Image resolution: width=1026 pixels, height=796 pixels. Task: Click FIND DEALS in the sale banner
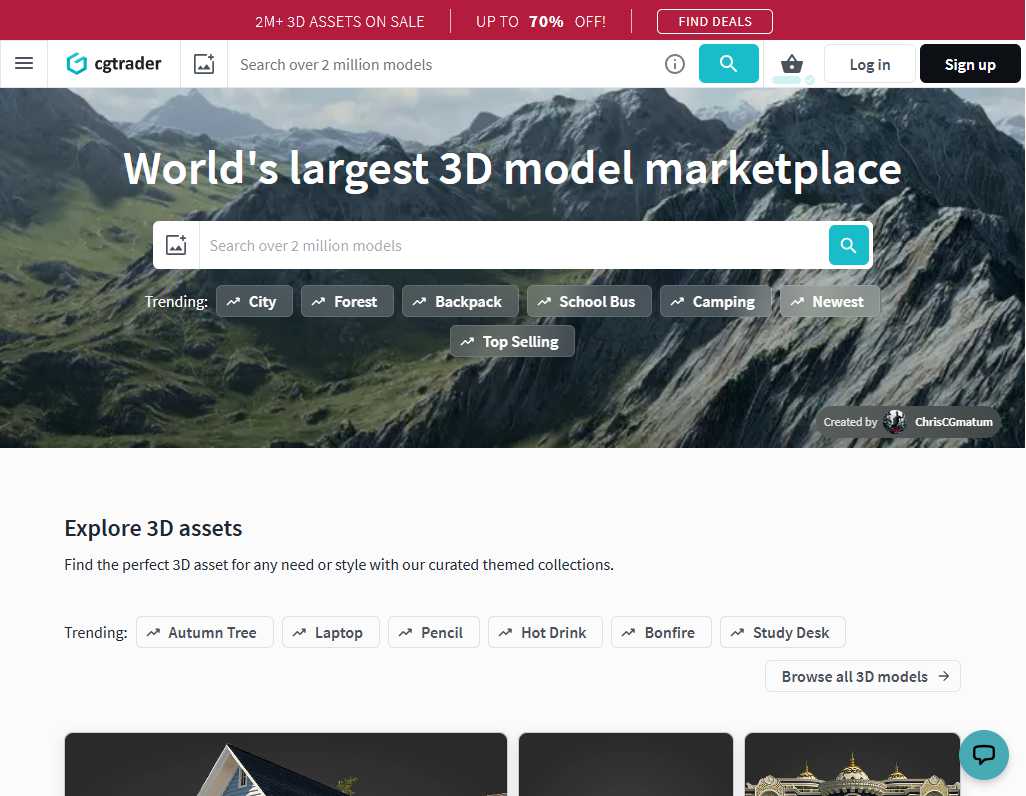coord(714,21)
